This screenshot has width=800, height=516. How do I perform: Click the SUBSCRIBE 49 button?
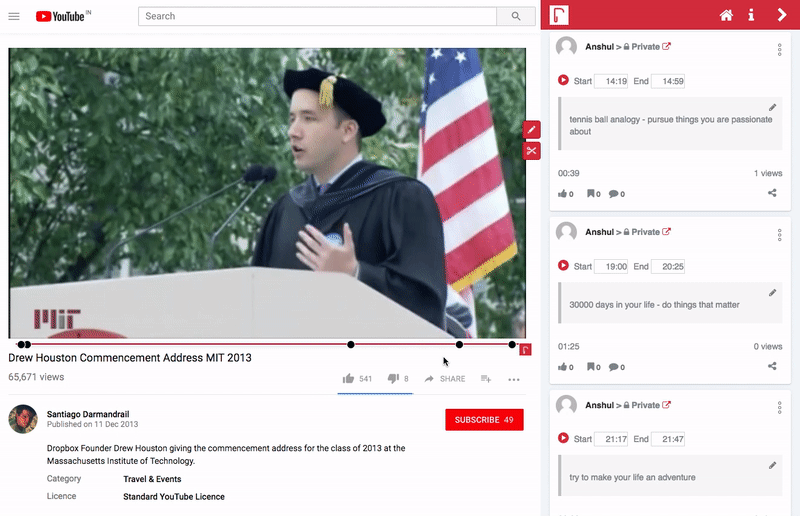pyautogui.click(x=484, y=420)
